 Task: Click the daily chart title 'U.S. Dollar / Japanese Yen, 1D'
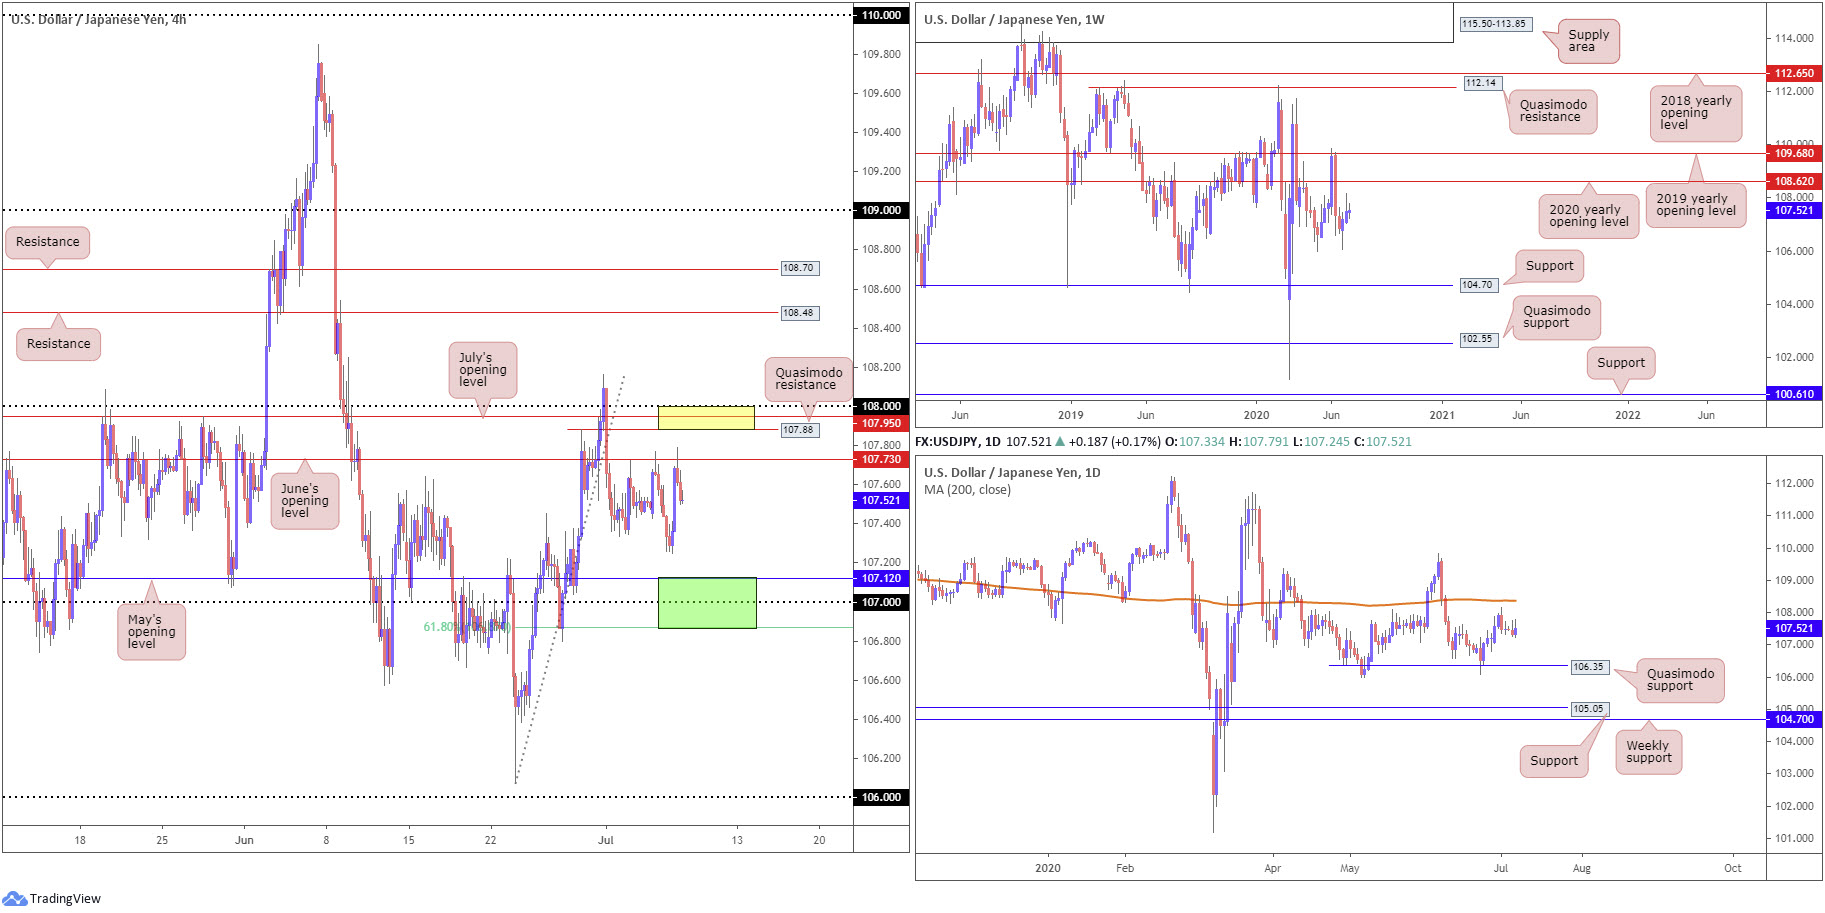(1012, 473)
